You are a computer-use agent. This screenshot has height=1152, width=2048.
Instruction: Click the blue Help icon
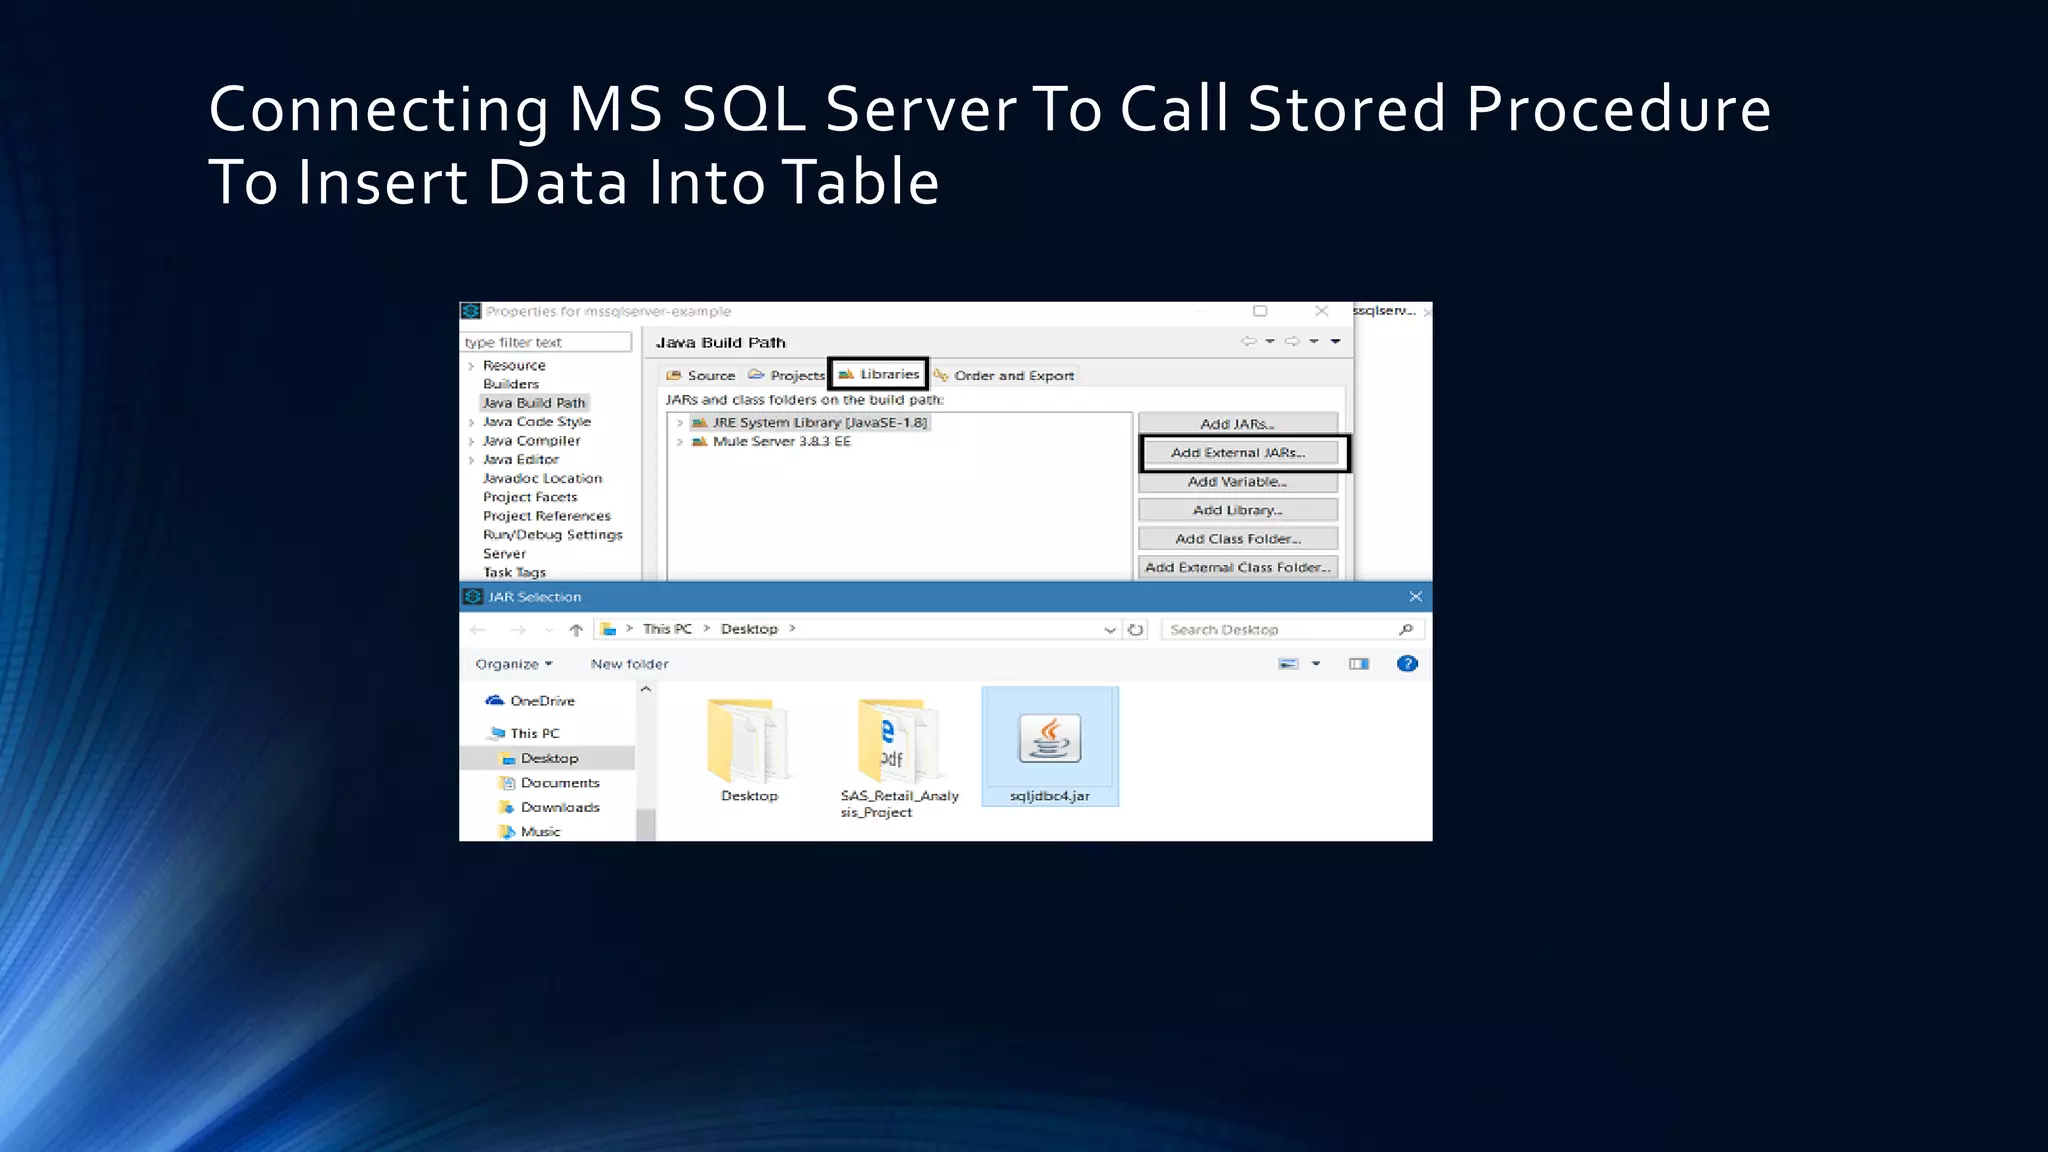1407,664
